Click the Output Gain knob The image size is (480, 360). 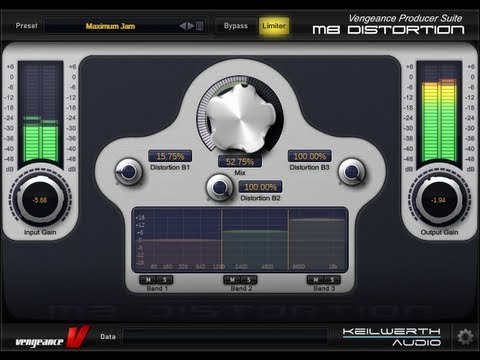pyautogui.click(x=439, y=200)
